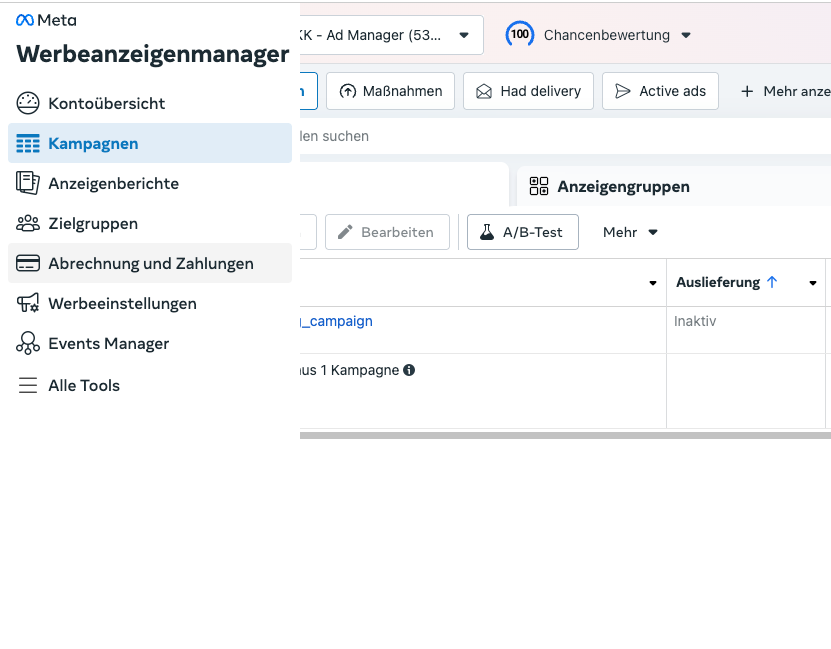This screenshot has height=649, width=831.
Task: Click the info icon beside 1 Kampagne
Action: (409, 370)
